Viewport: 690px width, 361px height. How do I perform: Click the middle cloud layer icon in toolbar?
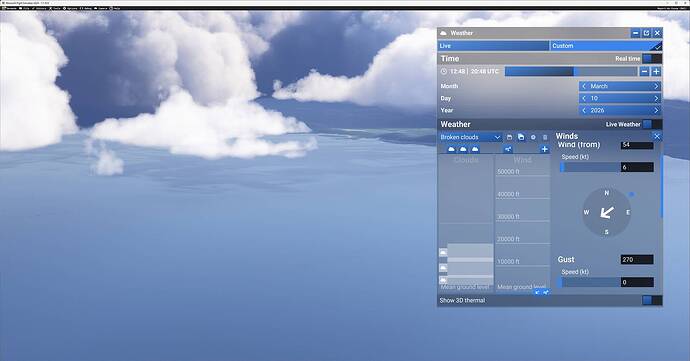(x=463, y=149)
